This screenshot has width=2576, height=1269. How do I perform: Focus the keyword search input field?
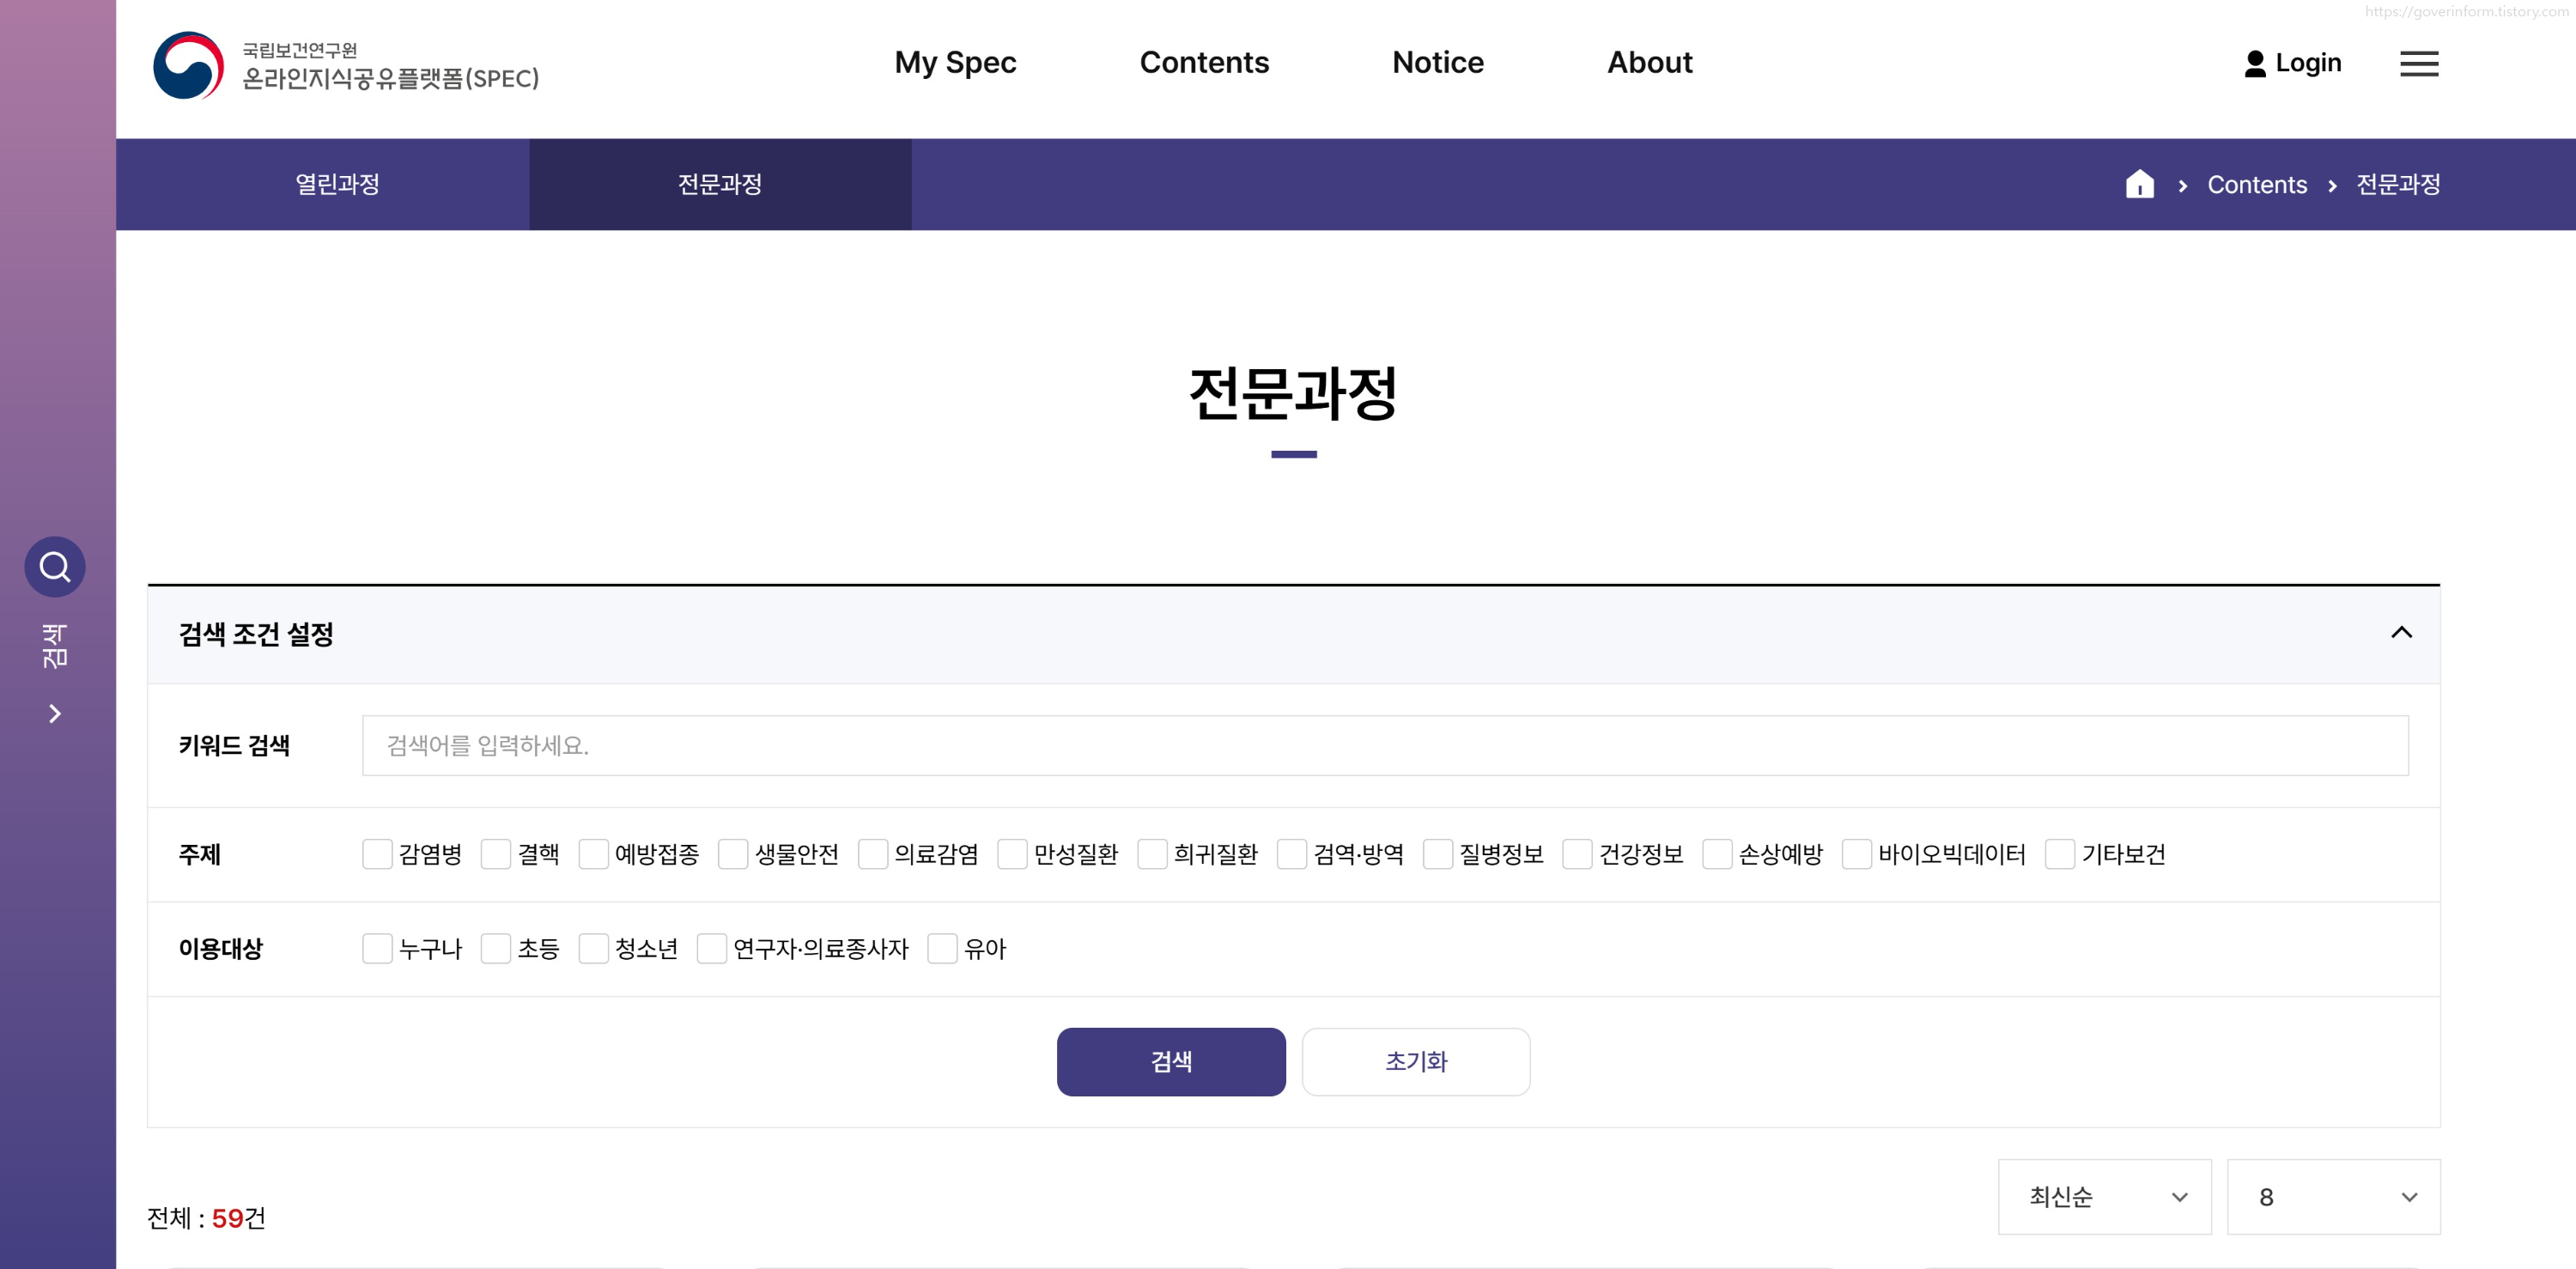(x=1384, y=746)
